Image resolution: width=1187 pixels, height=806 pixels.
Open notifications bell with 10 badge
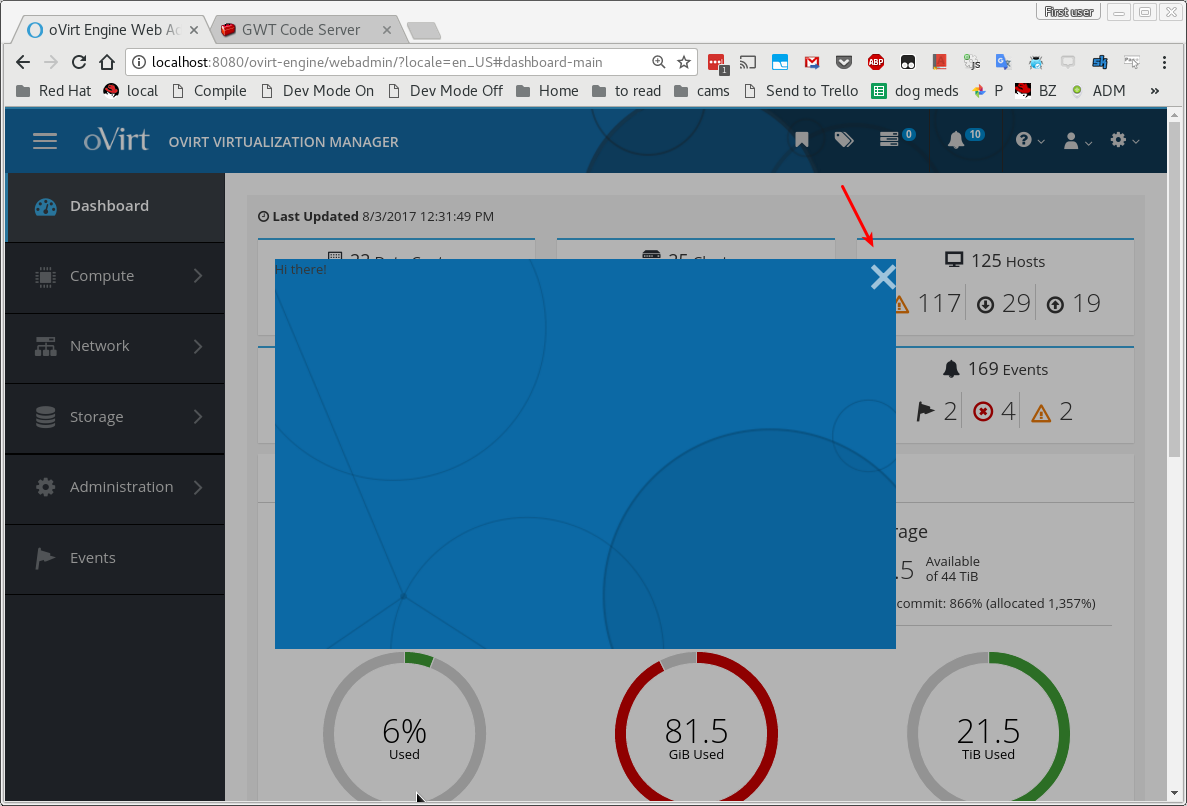pos(957,141)
